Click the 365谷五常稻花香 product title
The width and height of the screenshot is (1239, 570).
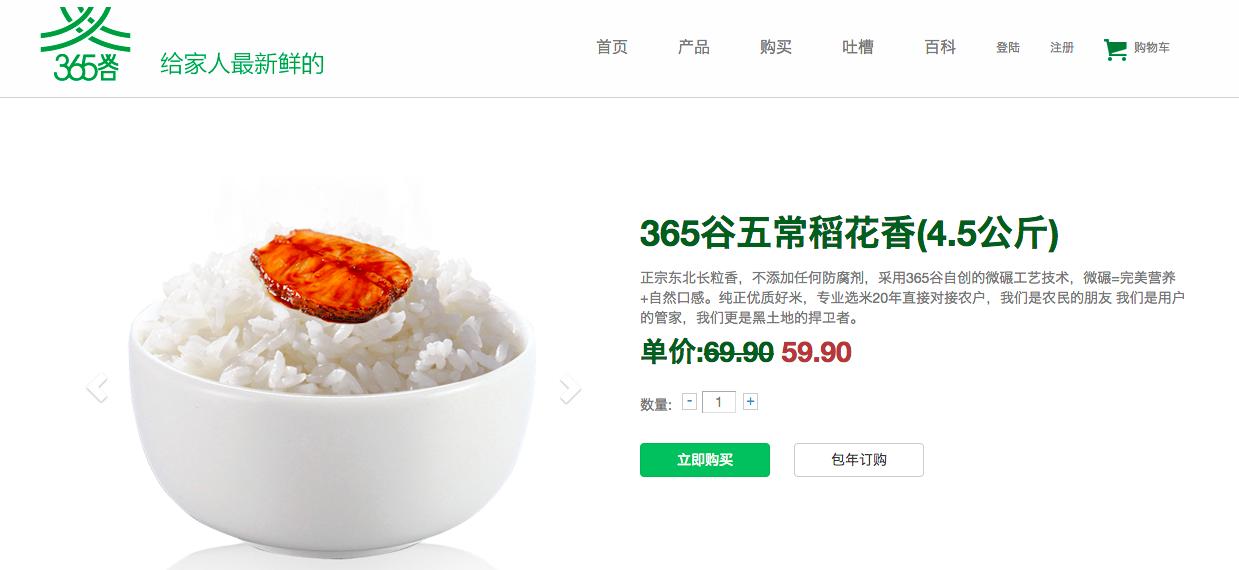click(849, 233)
